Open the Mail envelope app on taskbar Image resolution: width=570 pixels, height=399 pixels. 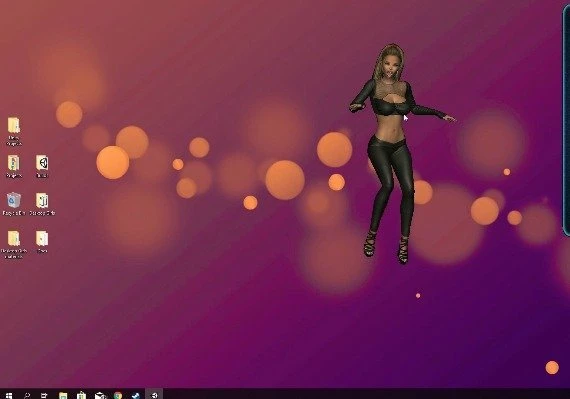[x=100, y=395]
